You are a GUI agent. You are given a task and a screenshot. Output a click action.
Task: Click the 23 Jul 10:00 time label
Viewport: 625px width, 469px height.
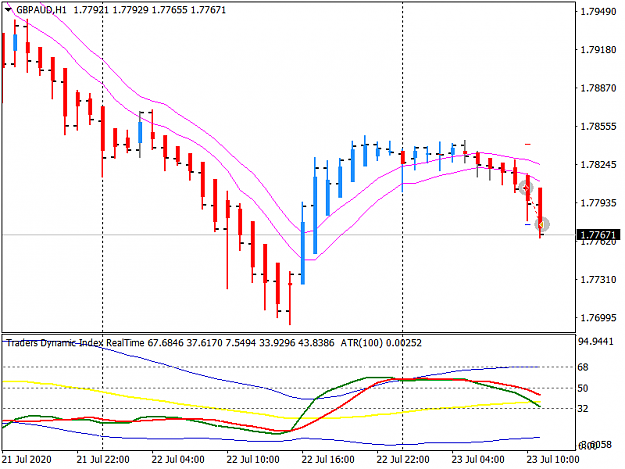click(x=552, y=459)
